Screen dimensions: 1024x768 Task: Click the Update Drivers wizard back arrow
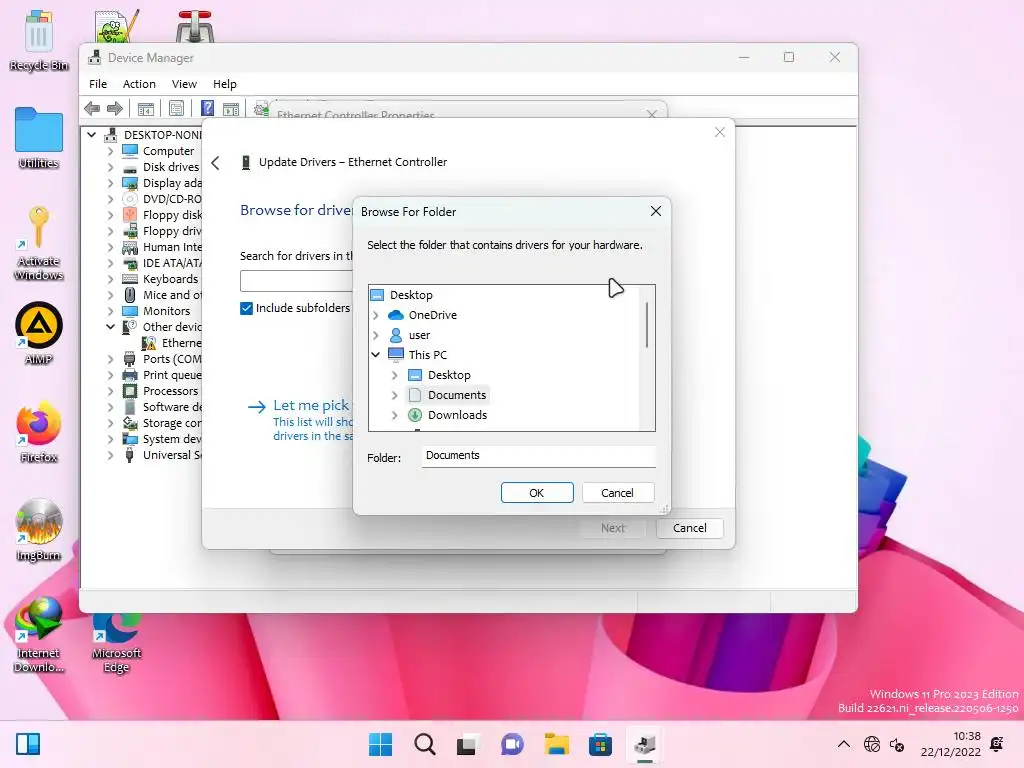click(x=216, y=163)
